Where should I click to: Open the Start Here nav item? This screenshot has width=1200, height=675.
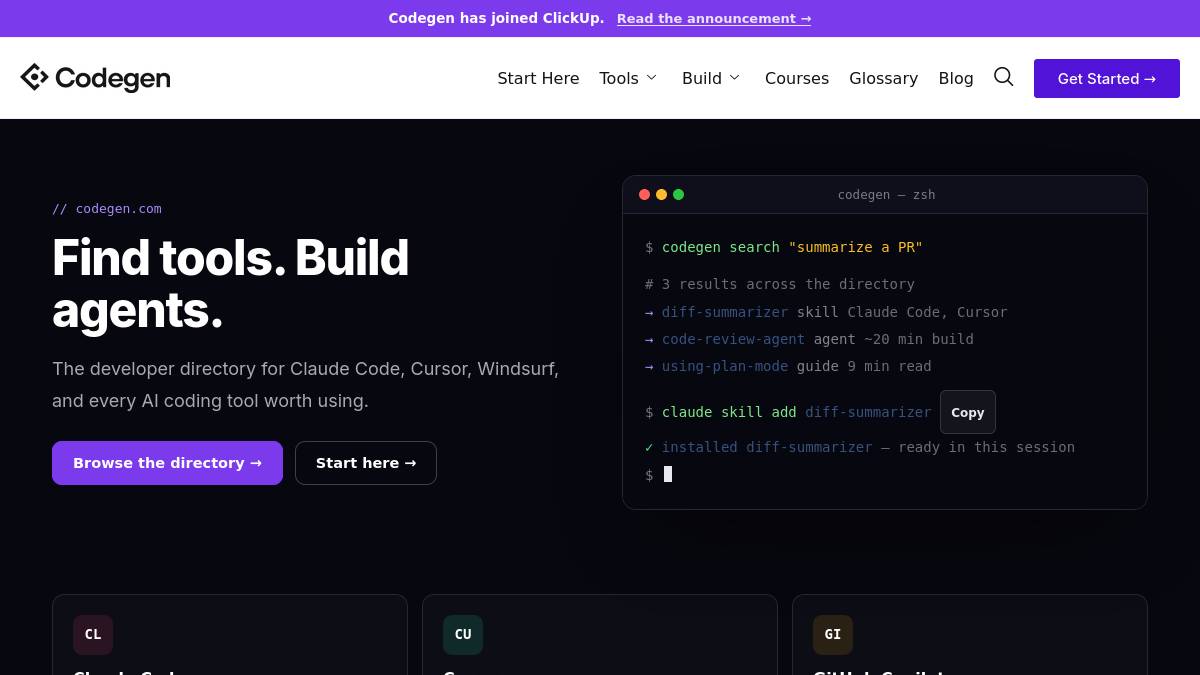tap(538, 78)
